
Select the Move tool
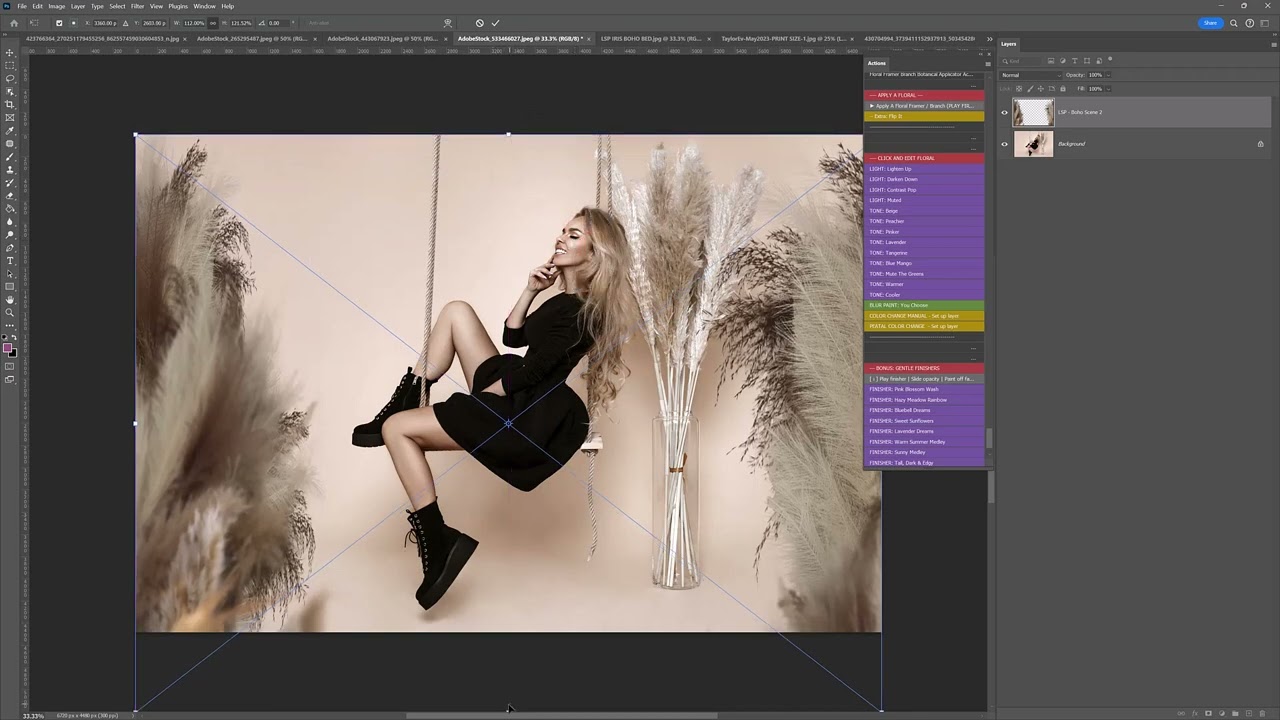coord(10,52)
